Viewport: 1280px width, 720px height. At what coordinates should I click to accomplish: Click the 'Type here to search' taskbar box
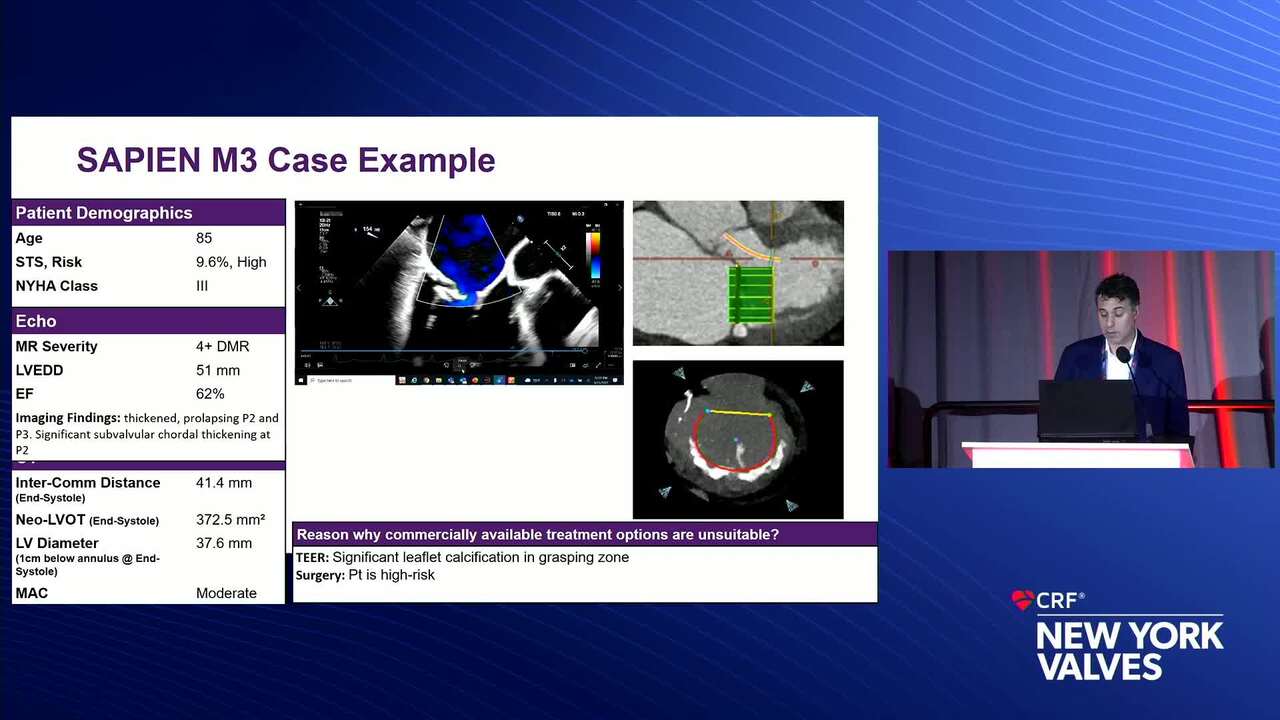(x=351, y=380)
